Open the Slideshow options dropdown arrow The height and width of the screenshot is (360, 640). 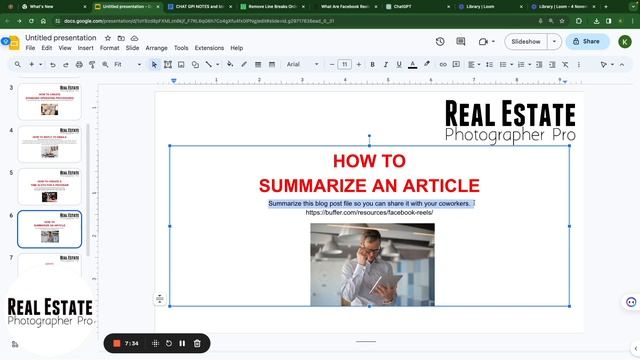pyautogui.click(x=554, y=41)
